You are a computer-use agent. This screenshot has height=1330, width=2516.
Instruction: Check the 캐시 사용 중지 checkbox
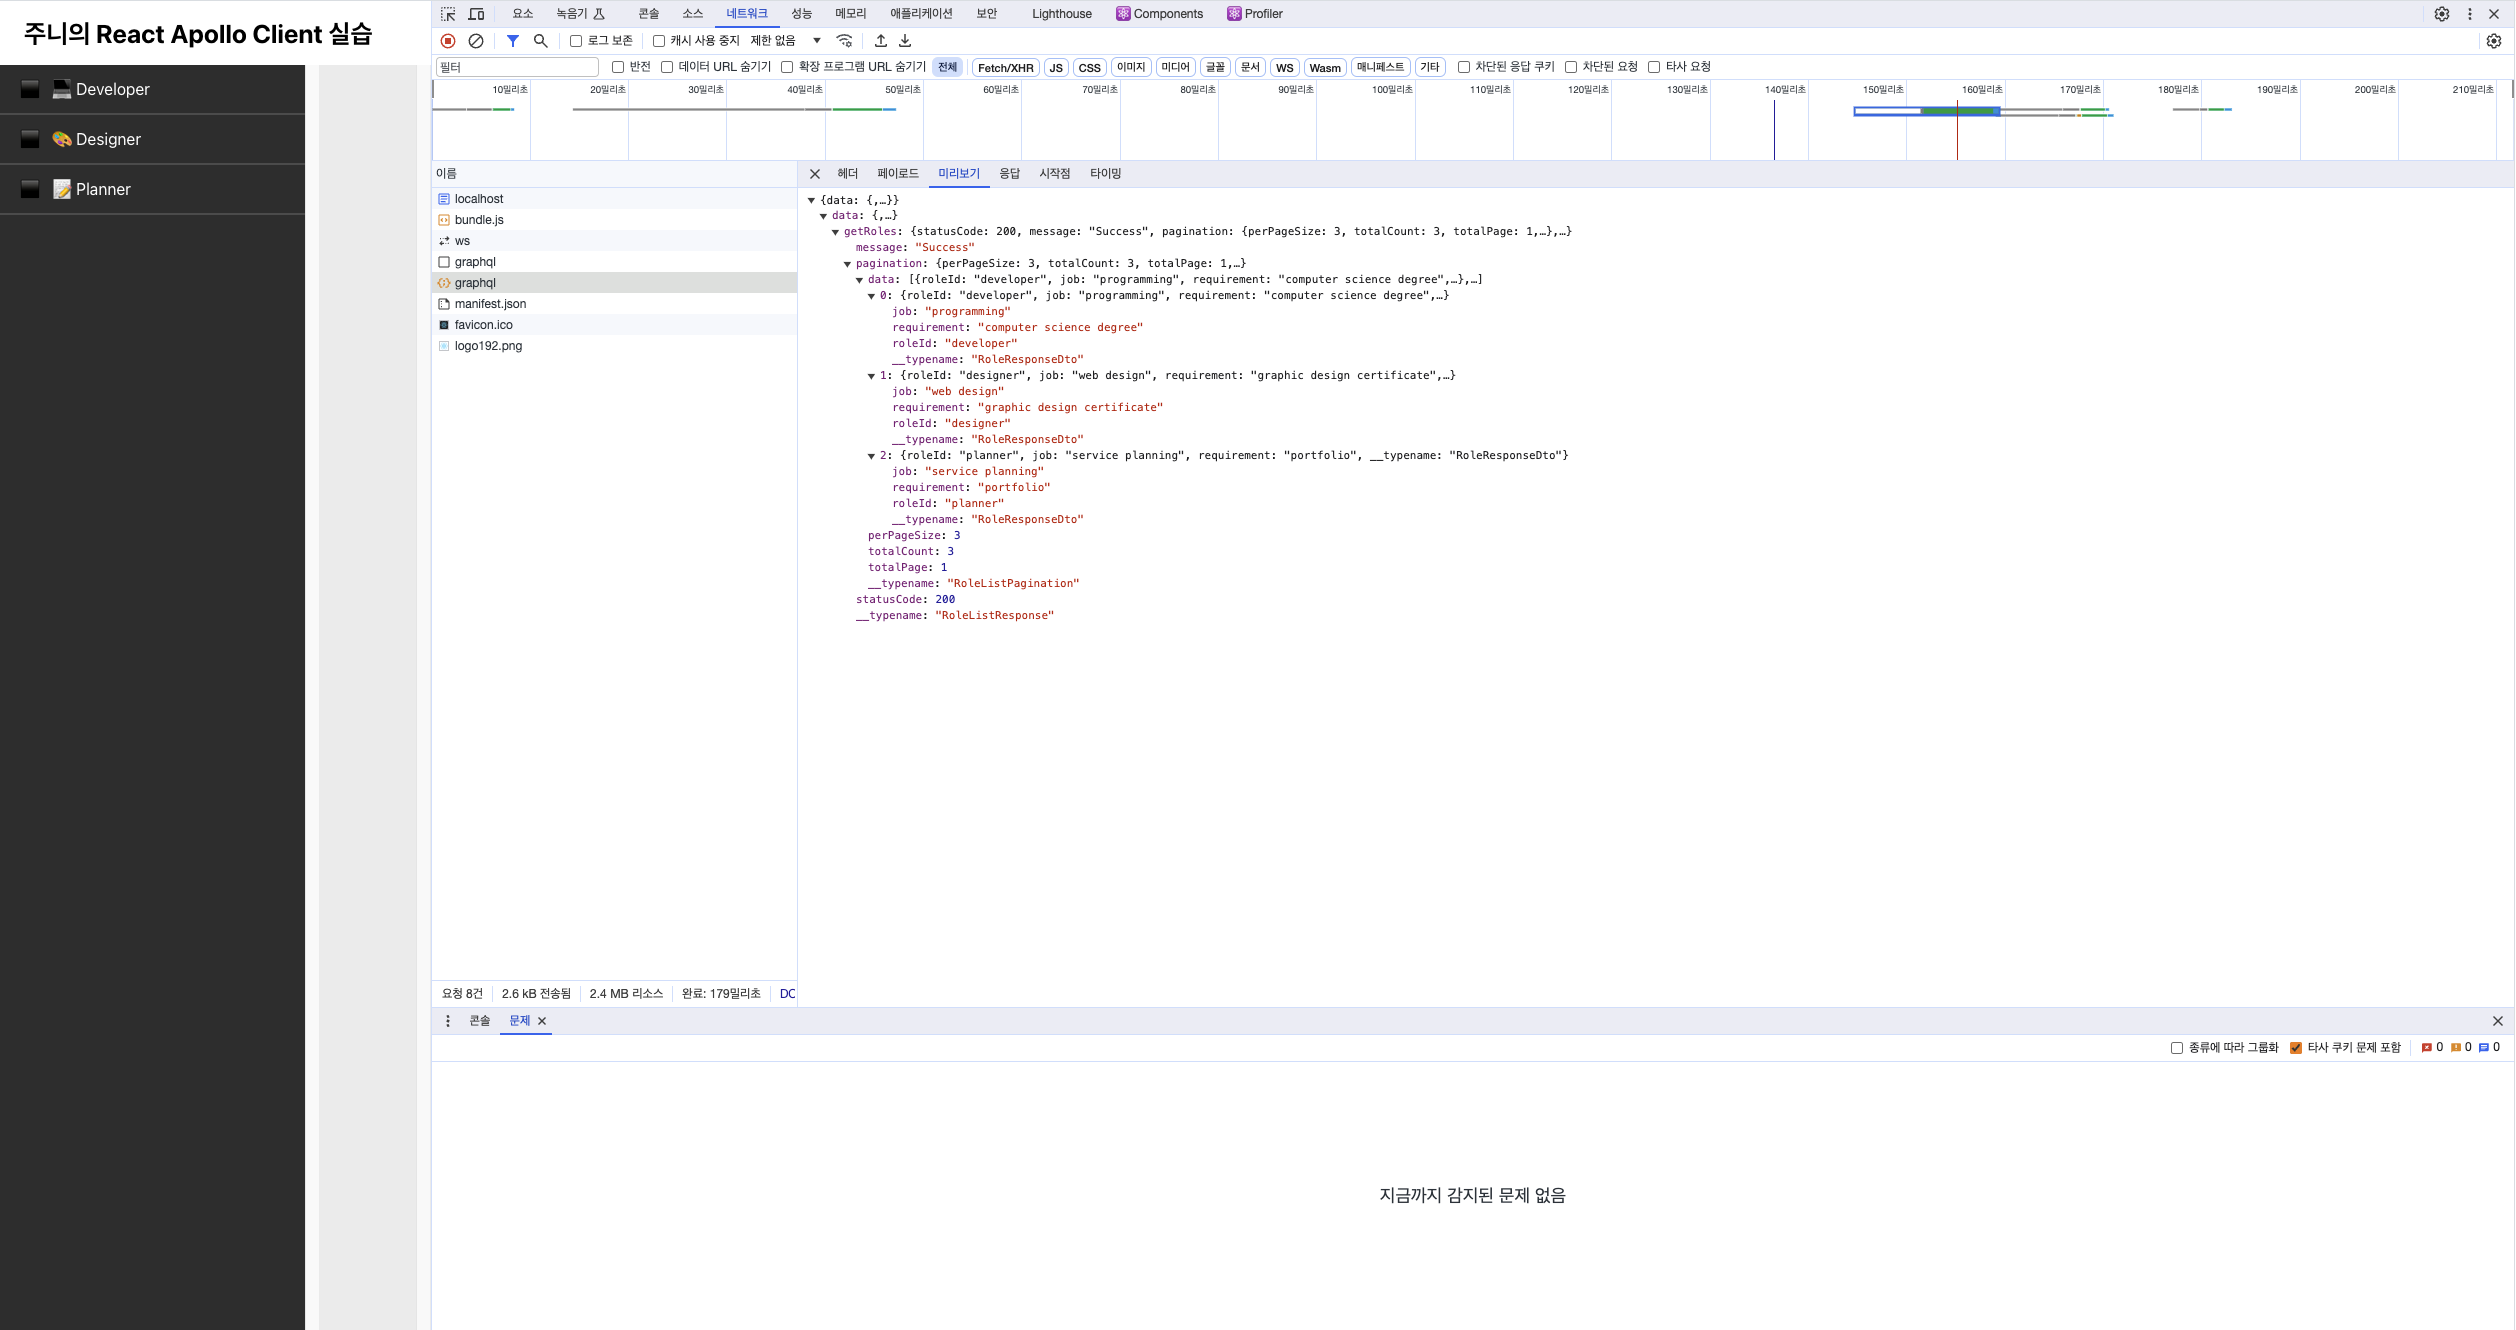pyautogui.click(x=659, y=41)
